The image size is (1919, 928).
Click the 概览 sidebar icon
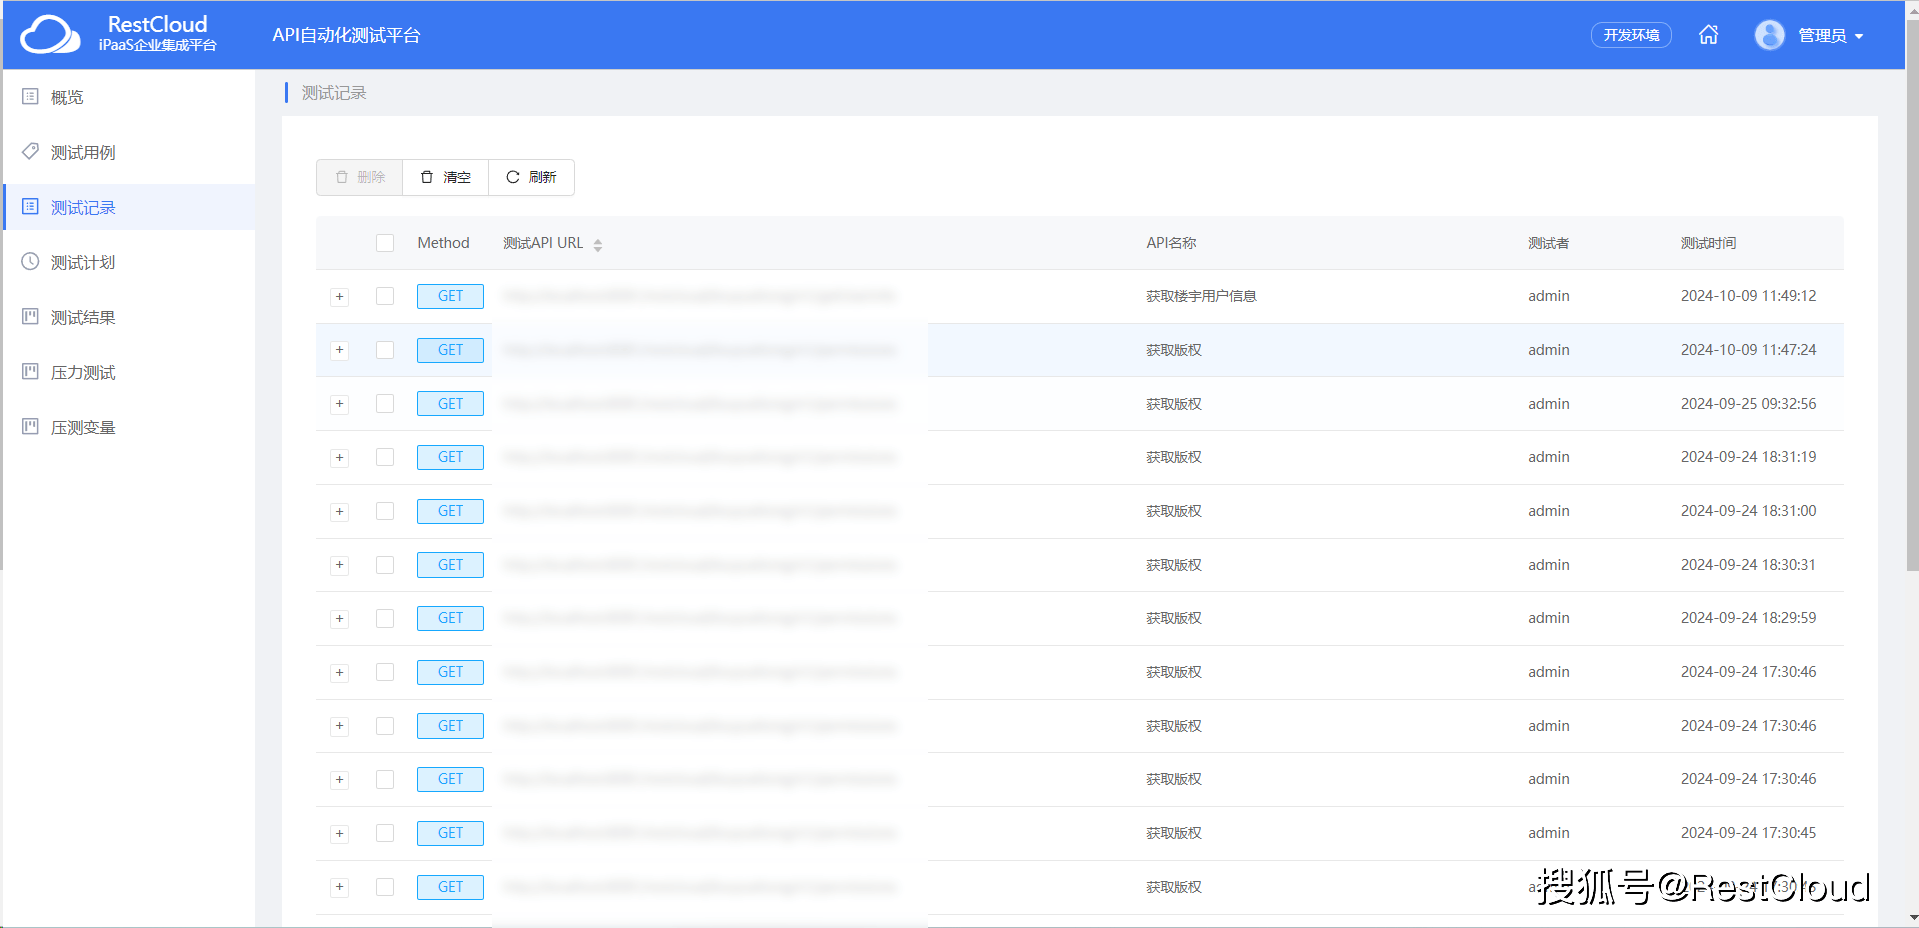31,97
